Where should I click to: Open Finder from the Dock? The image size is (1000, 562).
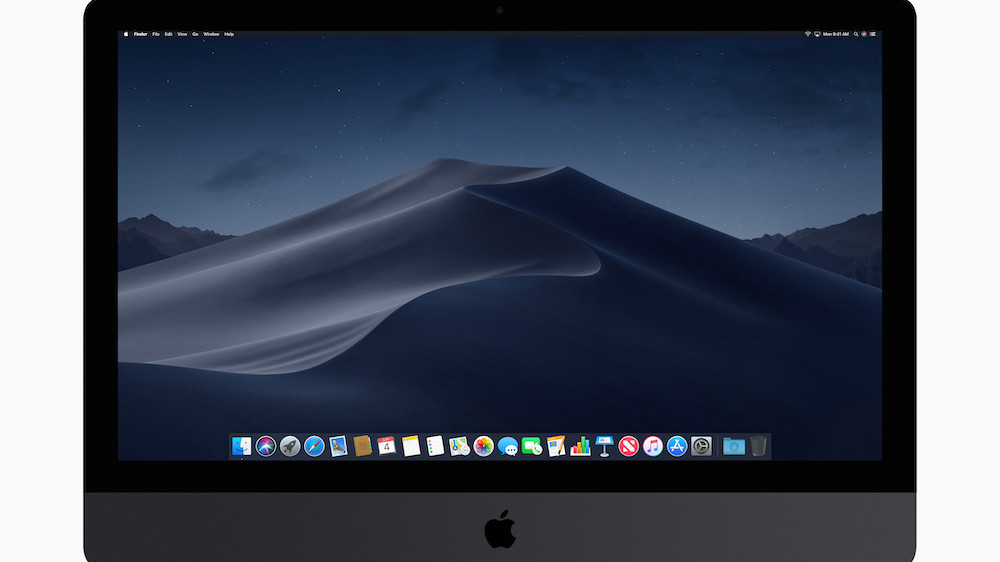click(x=242, y=446)
